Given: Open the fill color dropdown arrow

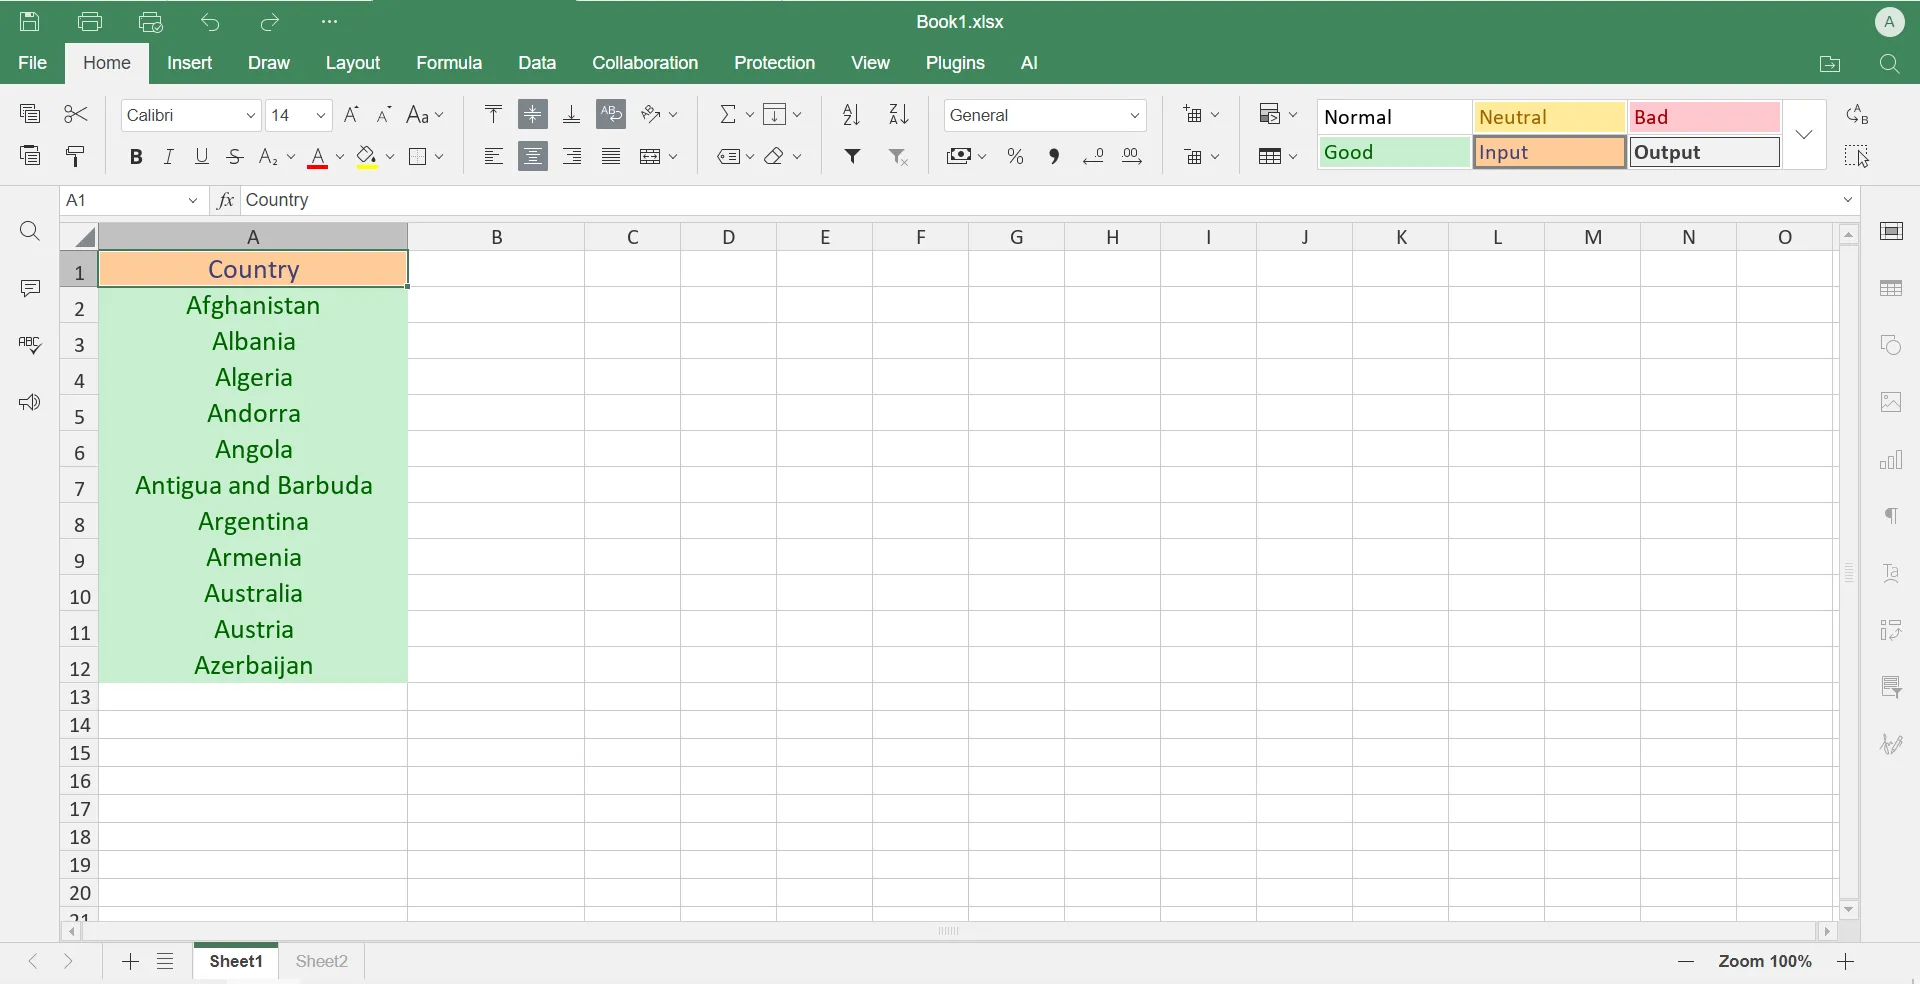Looking at the screenshot, I should pyautogui.click(x=388, y=156).
